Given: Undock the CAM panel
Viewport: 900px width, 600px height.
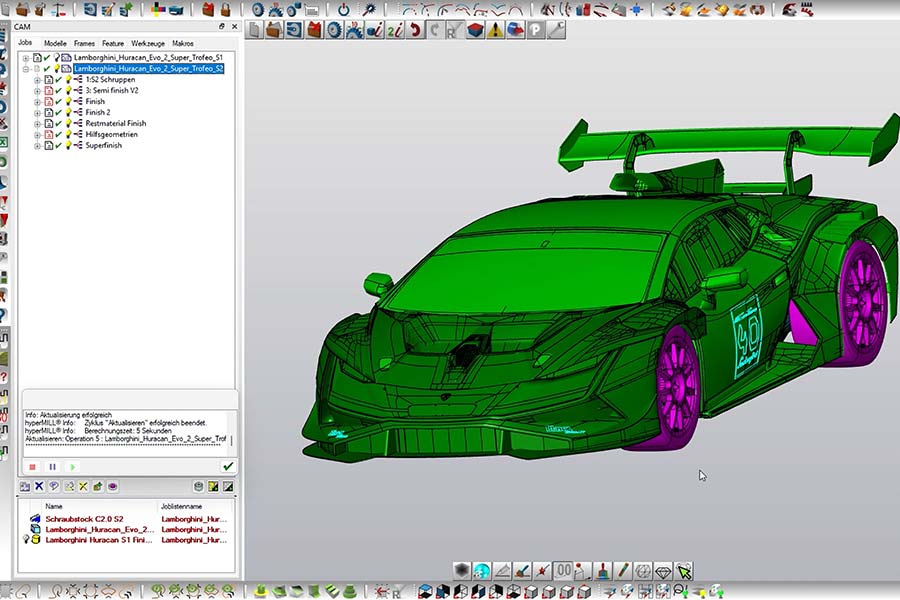Looking at the screenshot, I should coord(222,26).
